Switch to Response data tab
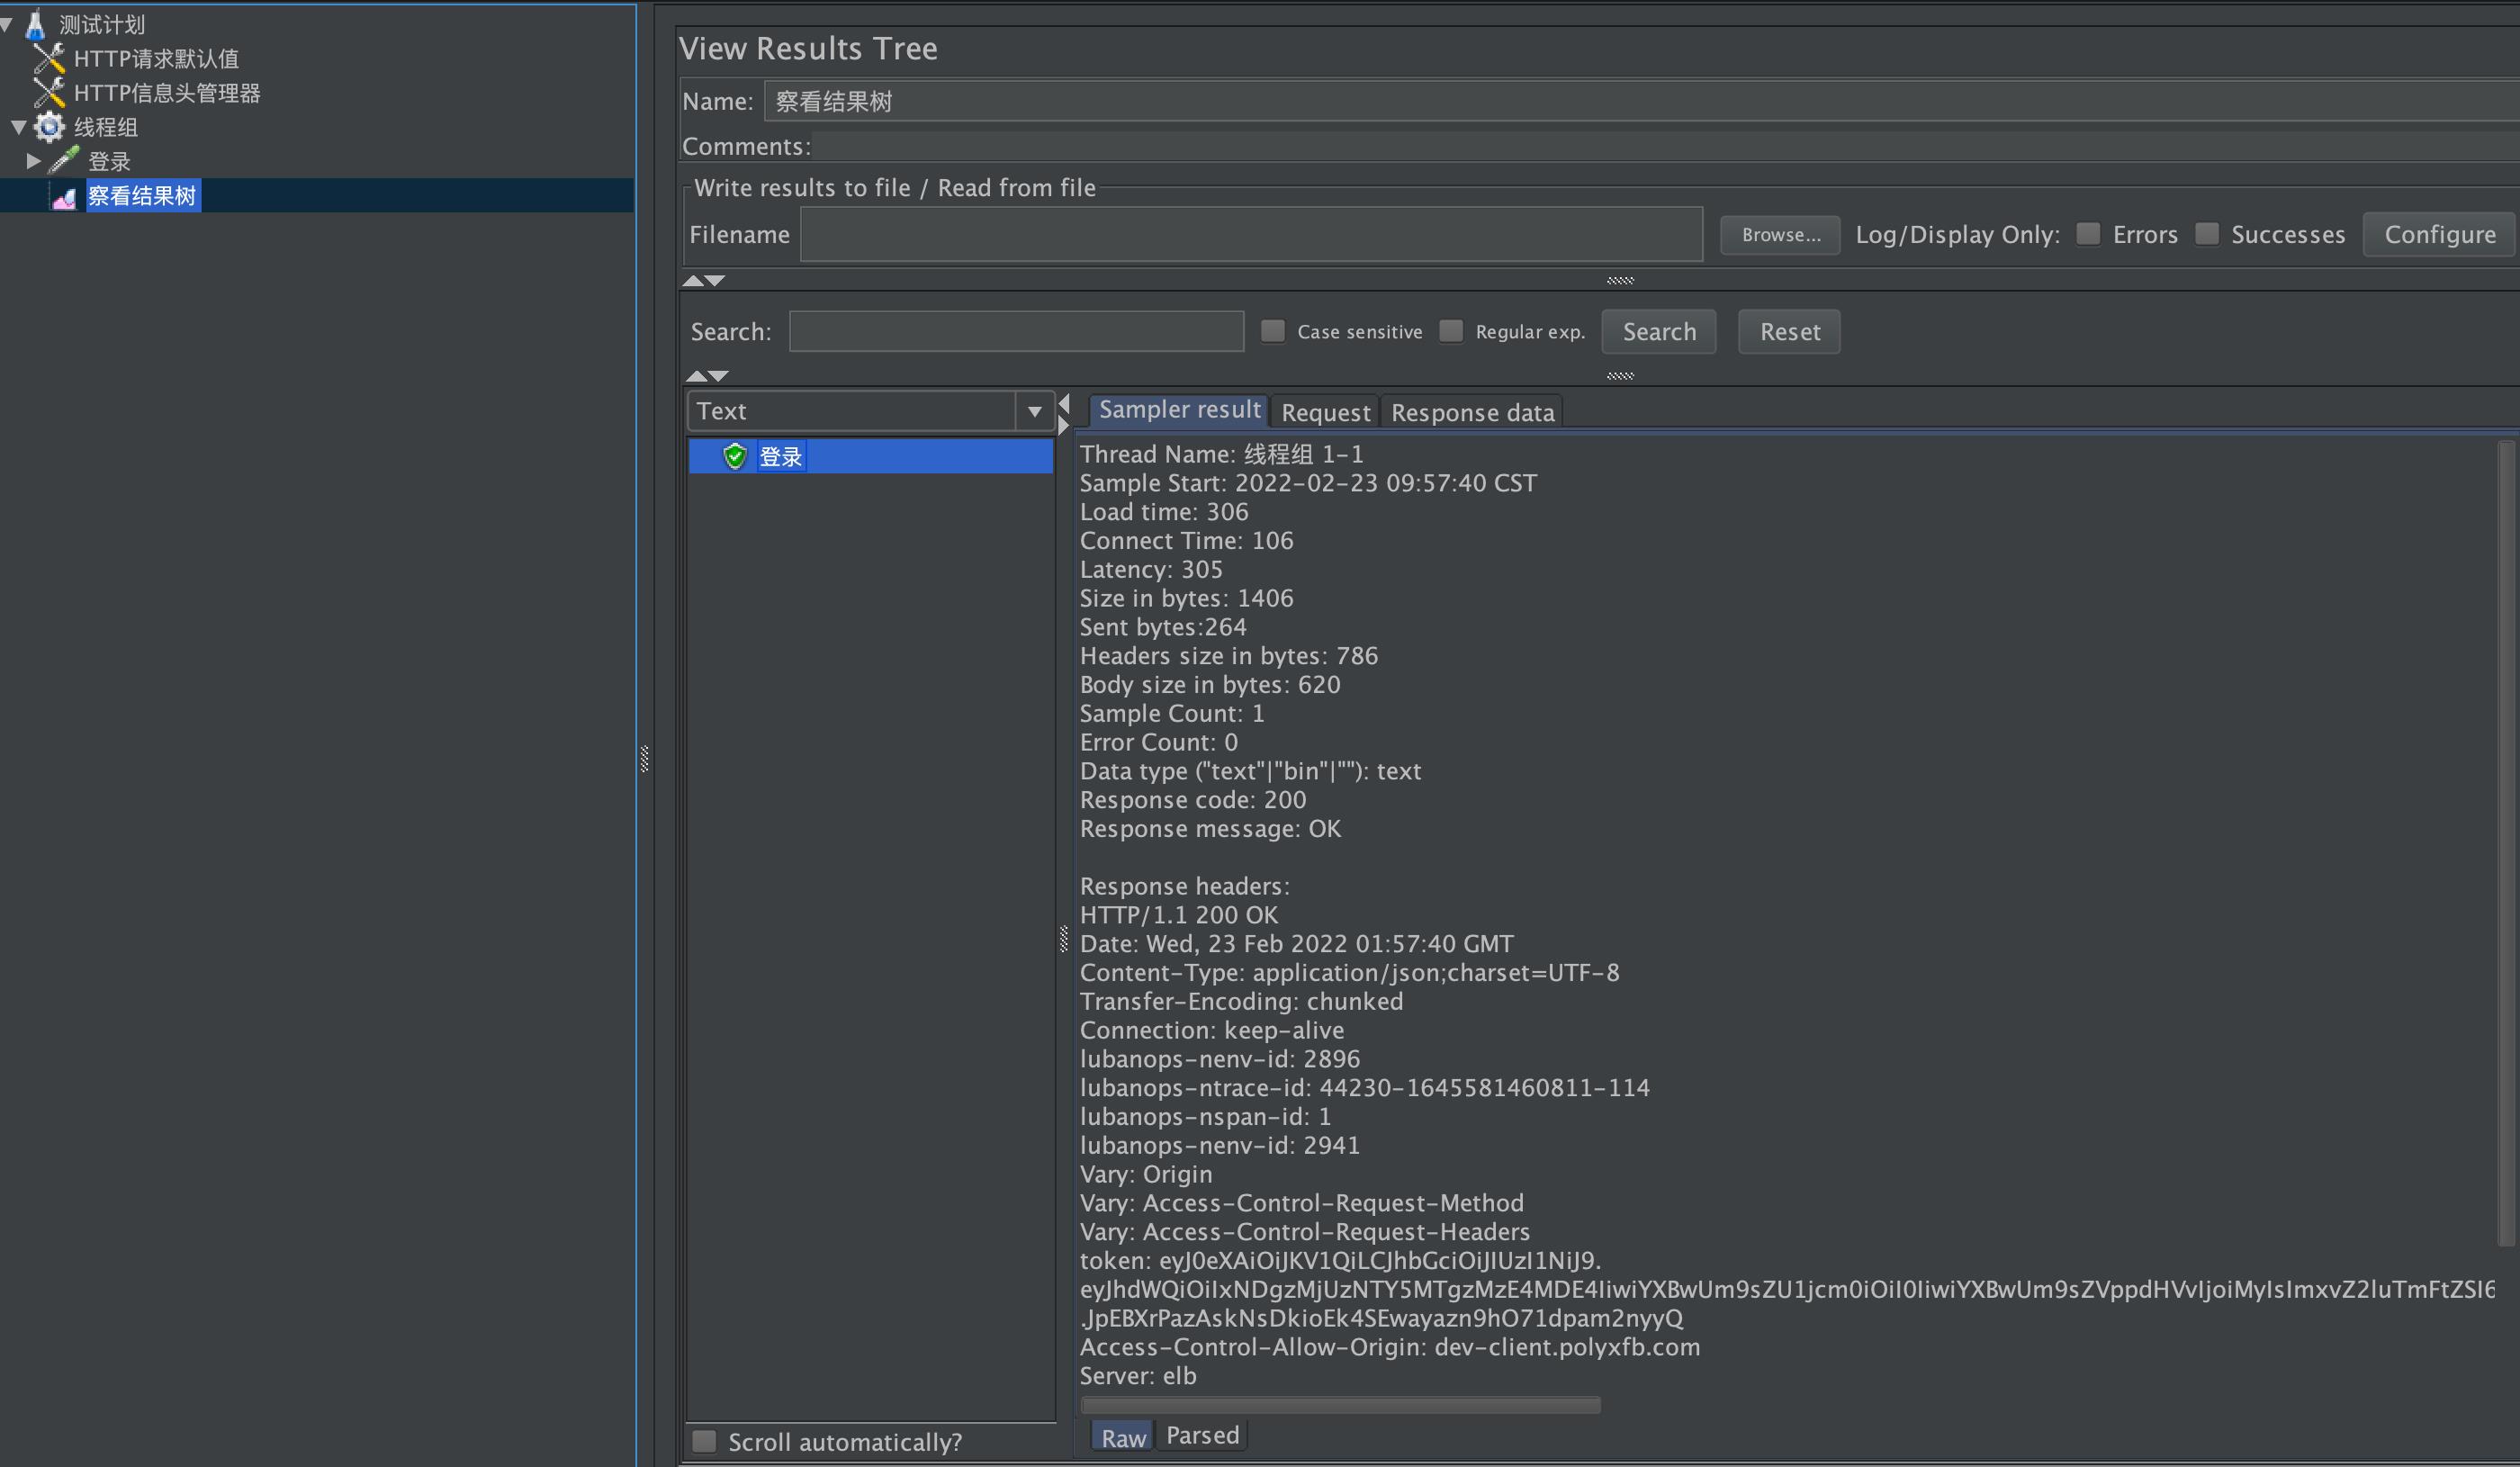This screenshot has height=1467, width=2520. (x=1472, y=412)
